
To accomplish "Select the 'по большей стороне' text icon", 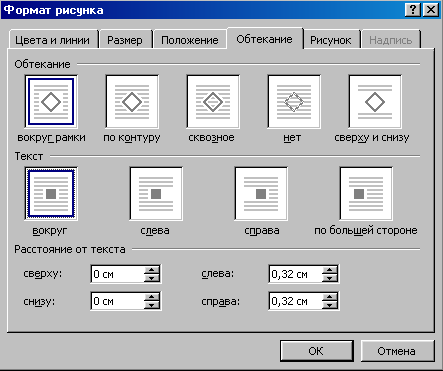I will [x=366, y=194].
